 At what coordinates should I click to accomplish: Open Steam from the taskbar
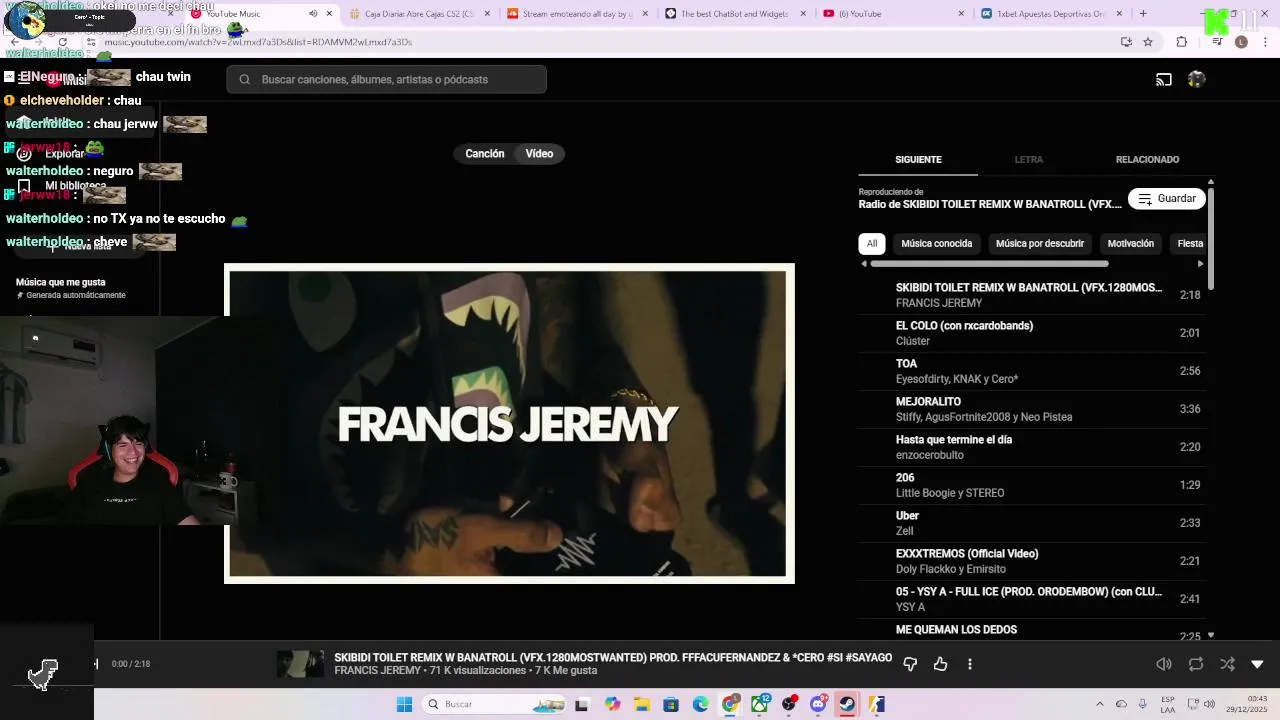click(x=847, y=704)
